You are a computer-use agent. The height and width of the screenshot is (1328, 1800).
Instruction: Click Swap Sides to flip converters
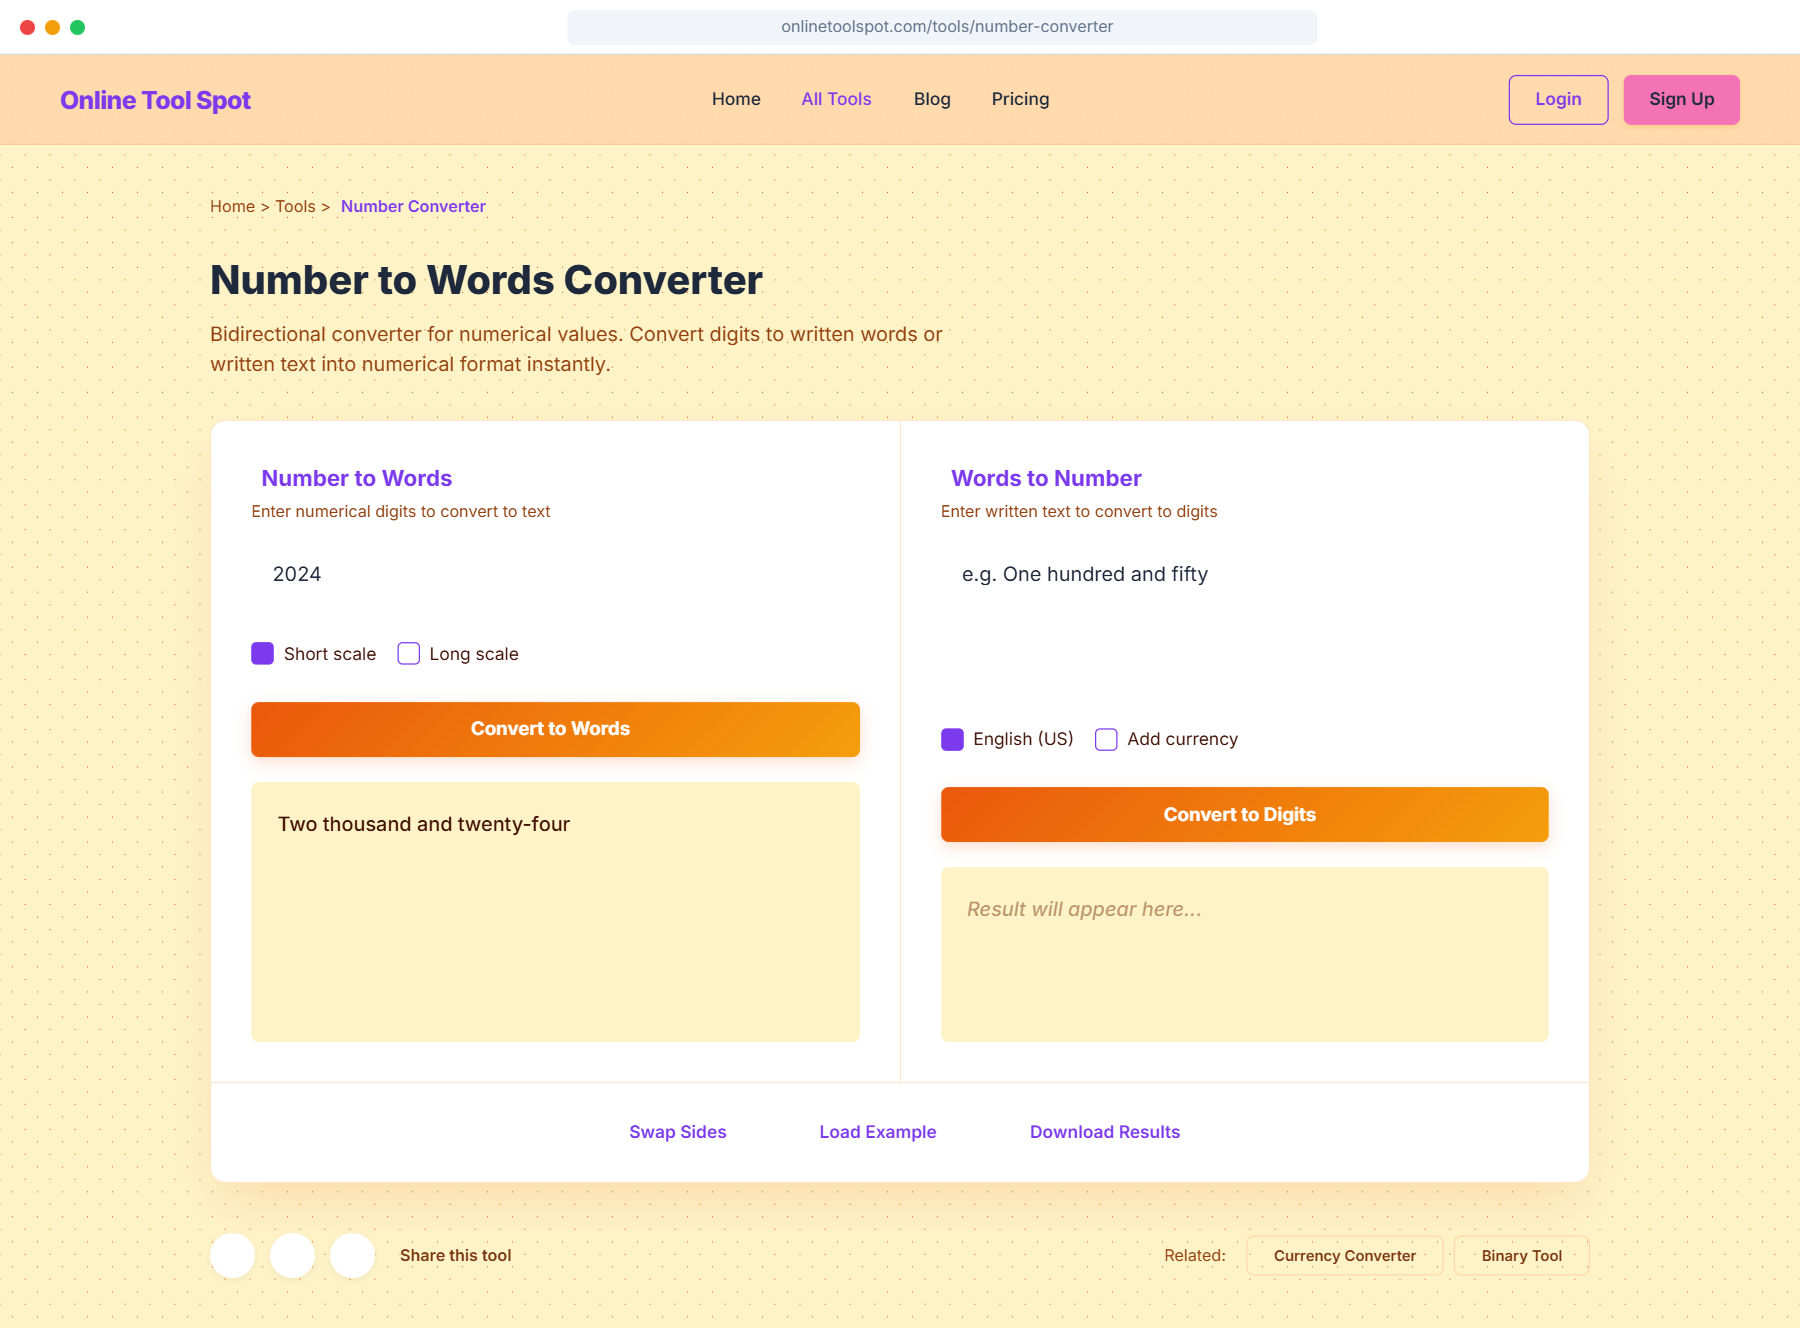point(677,1131)
